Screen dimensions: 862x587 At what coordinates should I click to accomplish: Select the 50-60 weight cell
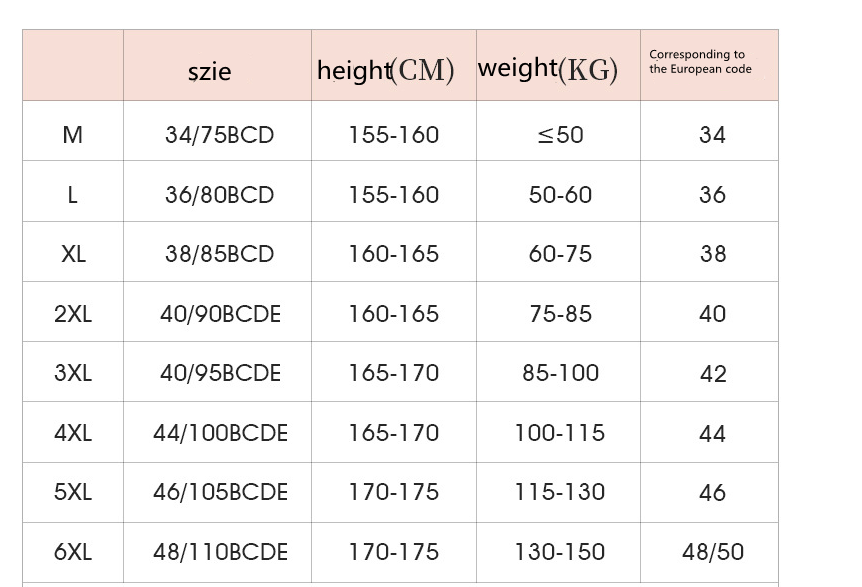560,195
